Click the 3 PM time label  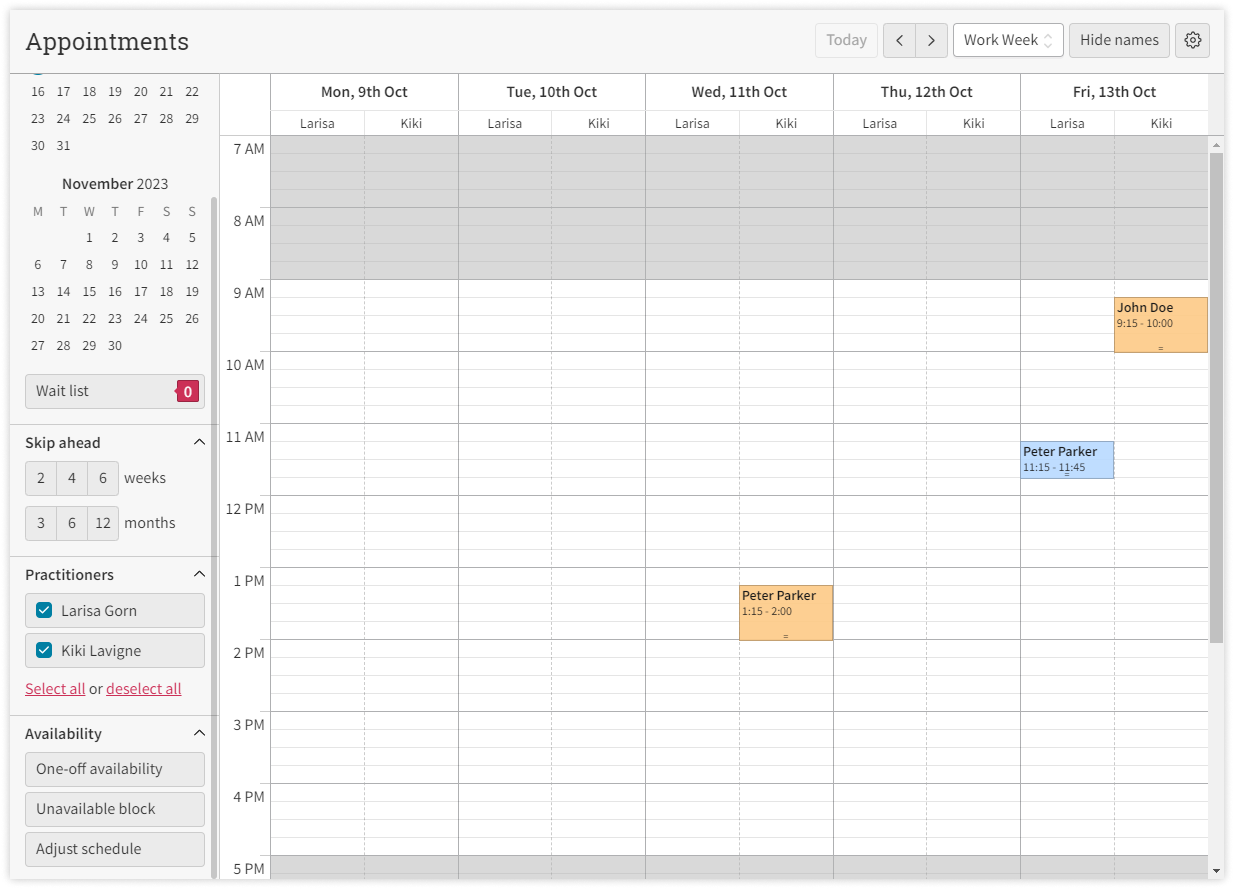click(248, 725)
